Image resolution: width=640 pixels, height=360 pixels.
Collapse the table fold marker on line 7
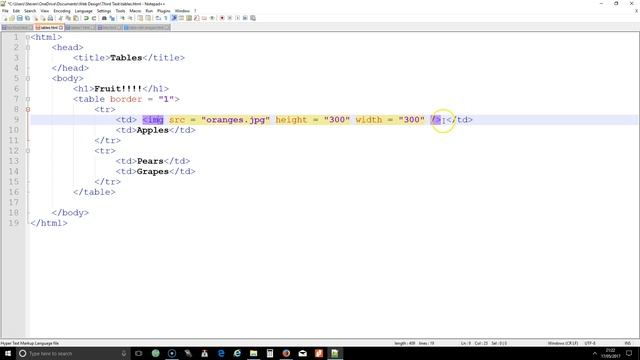click(28, 99)
